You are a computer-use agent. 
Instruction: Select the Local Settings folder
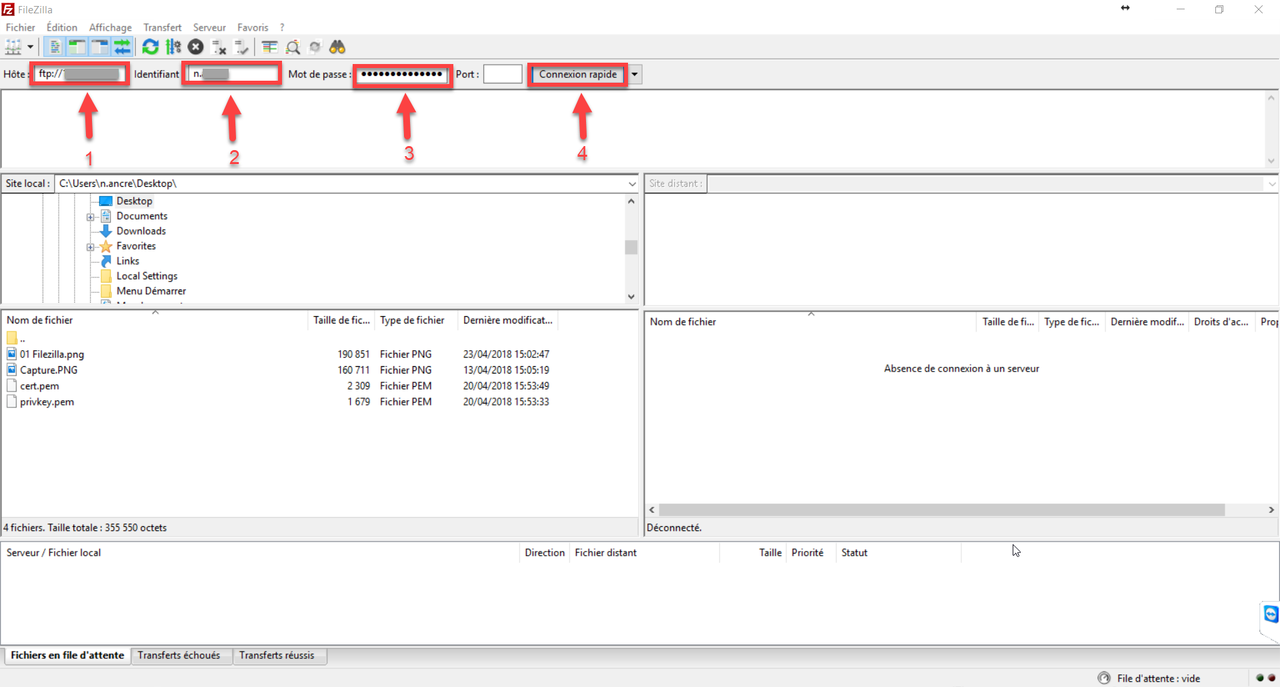147,276
